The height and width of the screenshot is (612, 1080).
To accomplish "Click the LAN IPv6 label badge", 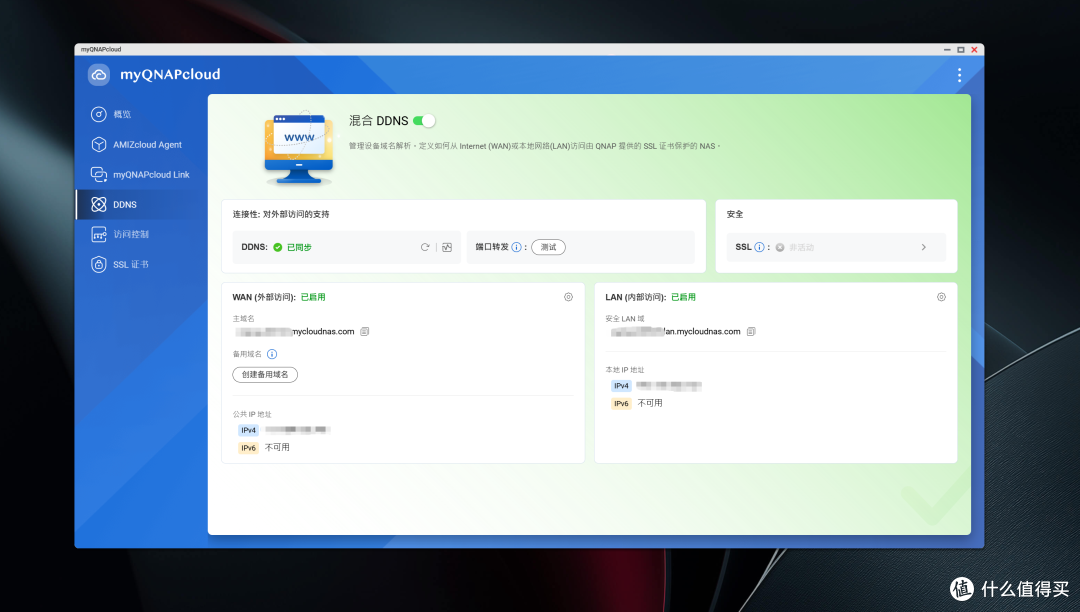I will 621,403.
